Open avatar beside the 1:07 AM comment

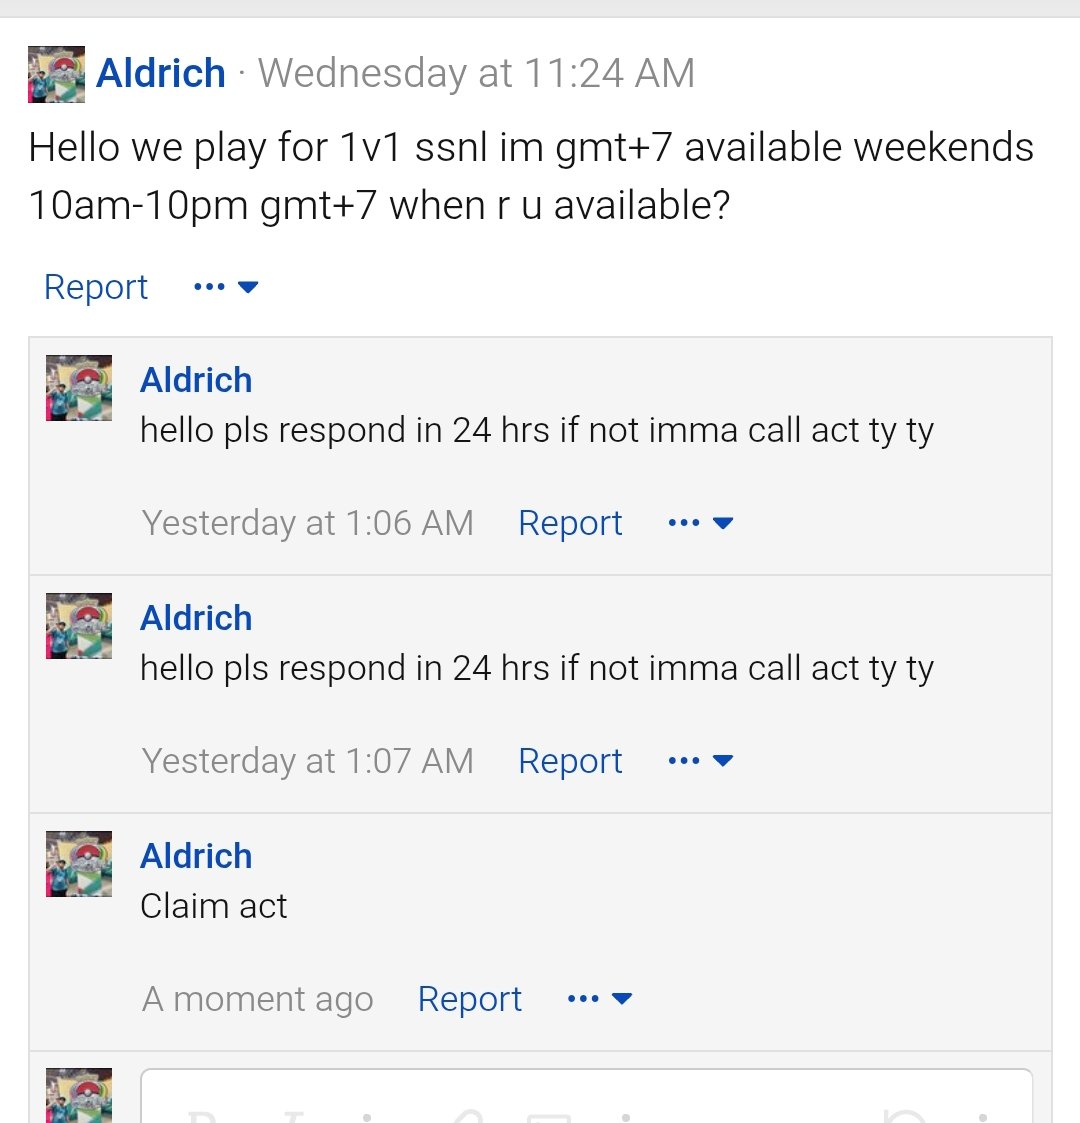79,626
